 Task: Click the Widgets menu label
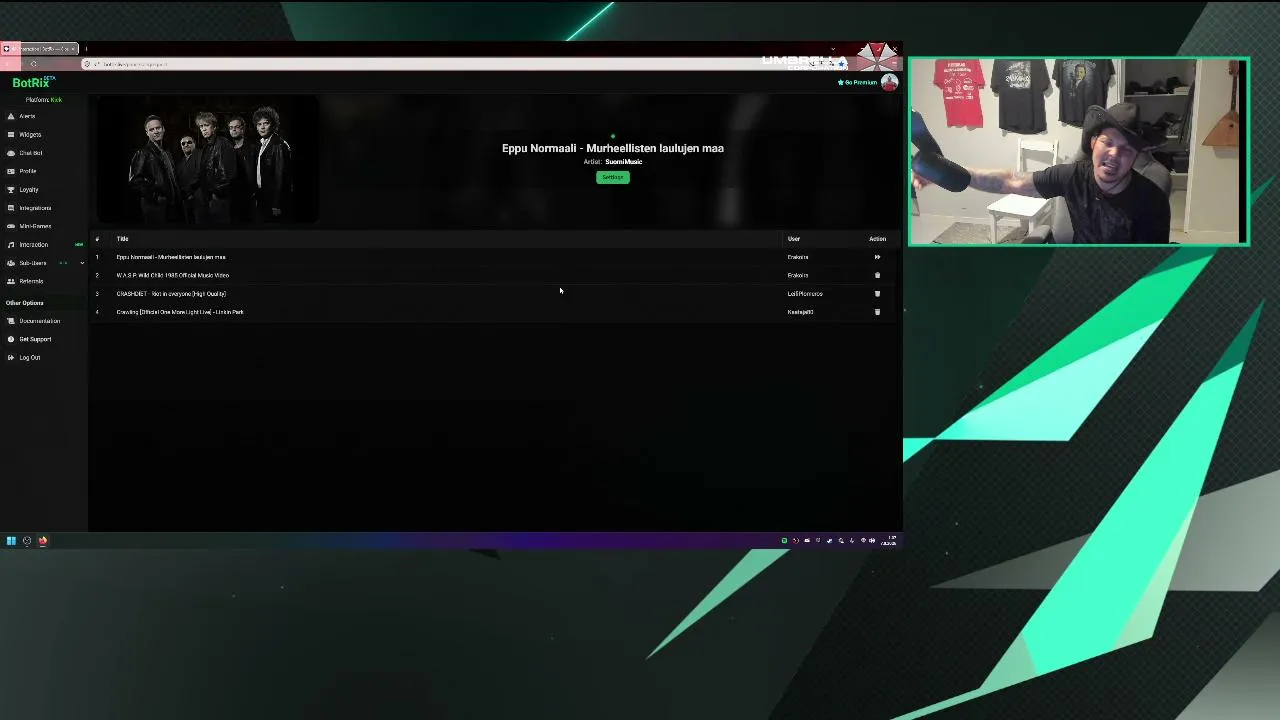tap(30, 134)
